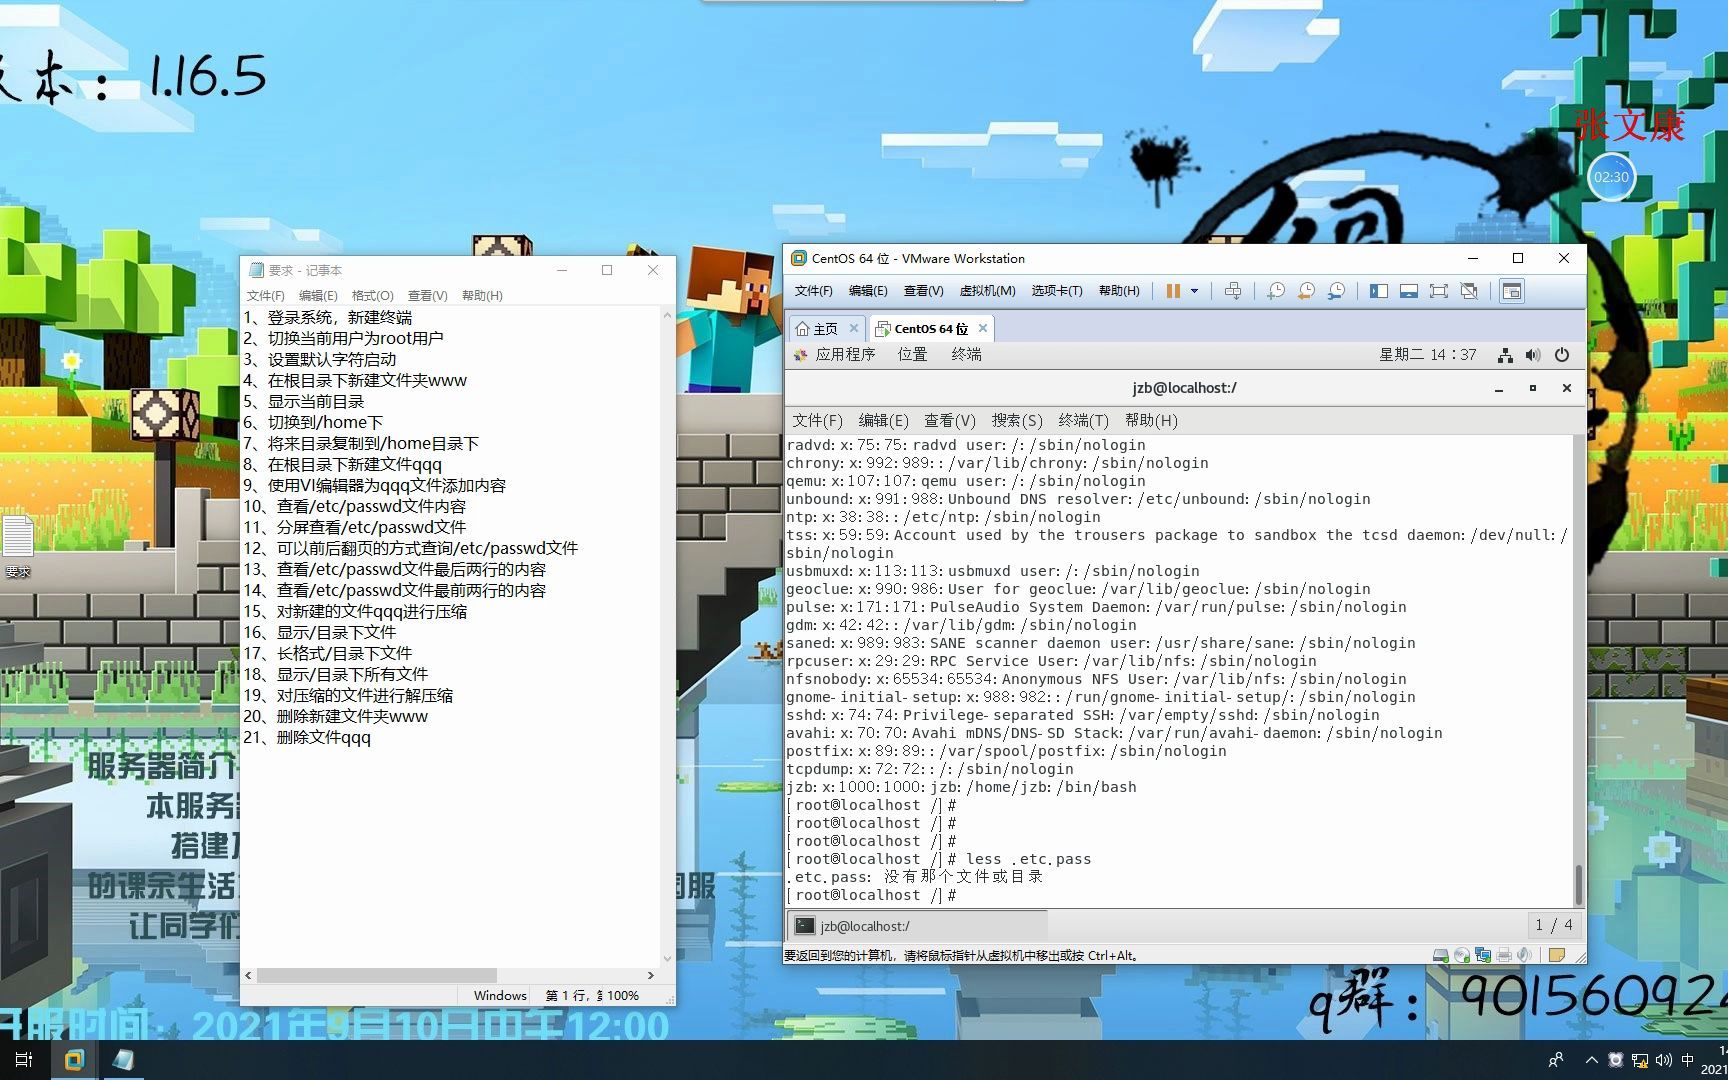1728x1080 pixels.
Task: Click the VMware taskbar icon
Action: coord(74,1060)
